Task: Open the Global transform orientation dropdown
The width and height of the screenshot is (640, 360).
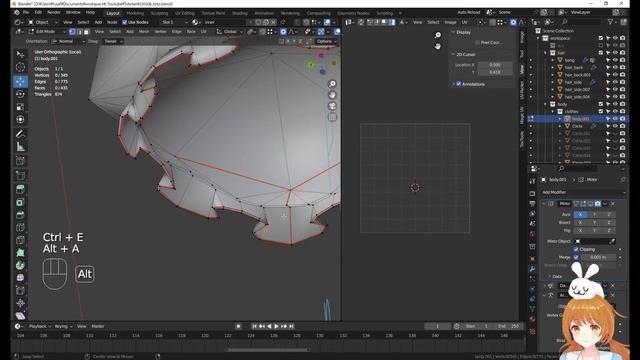Action: tap(229, 31)
